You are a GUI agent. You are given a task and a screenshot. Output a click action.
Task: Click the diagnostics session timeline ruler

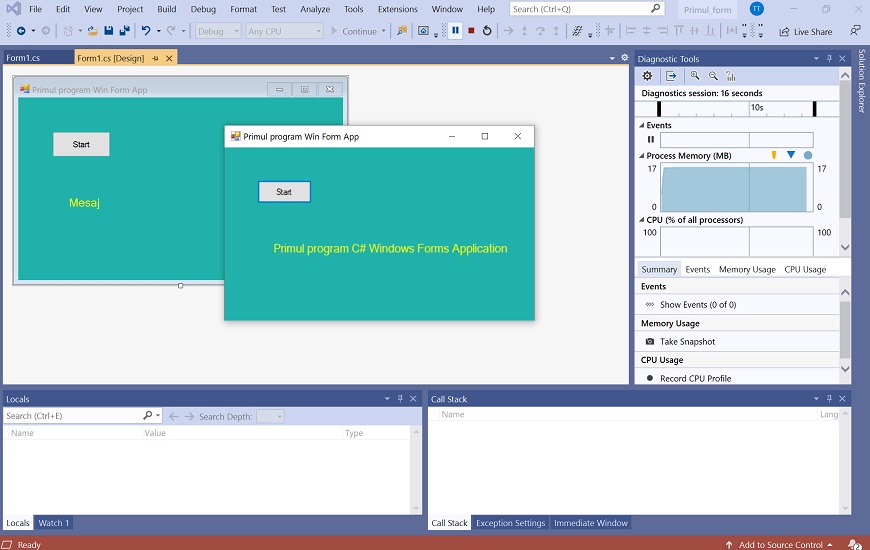pyautogui.click(x=736, y=107)
